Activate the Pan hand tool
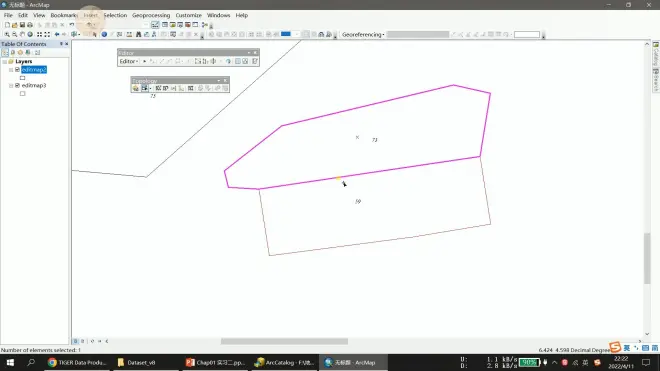This screenshot has width=660, height=371. [x=22, y=35]
